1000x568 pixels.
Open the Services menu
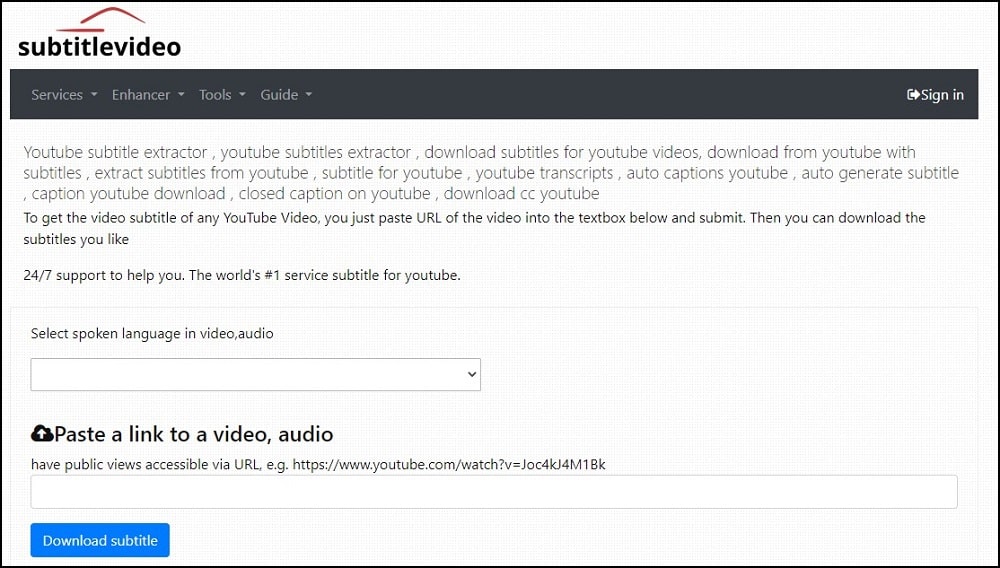(64, 94)
